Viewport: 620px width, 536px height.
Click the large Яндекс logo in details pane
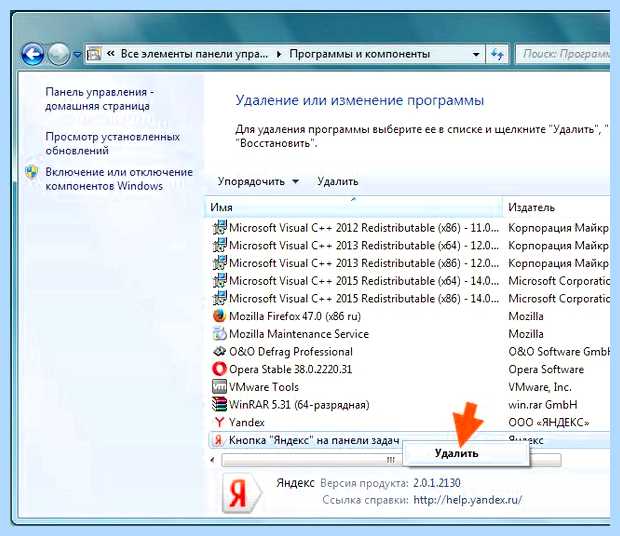(x=241, y=492)
